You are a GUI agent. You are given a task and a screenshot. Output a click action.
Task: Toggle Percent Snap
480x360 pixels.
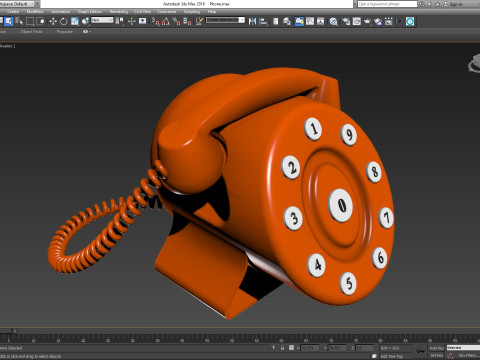click(x=177, y=22)
